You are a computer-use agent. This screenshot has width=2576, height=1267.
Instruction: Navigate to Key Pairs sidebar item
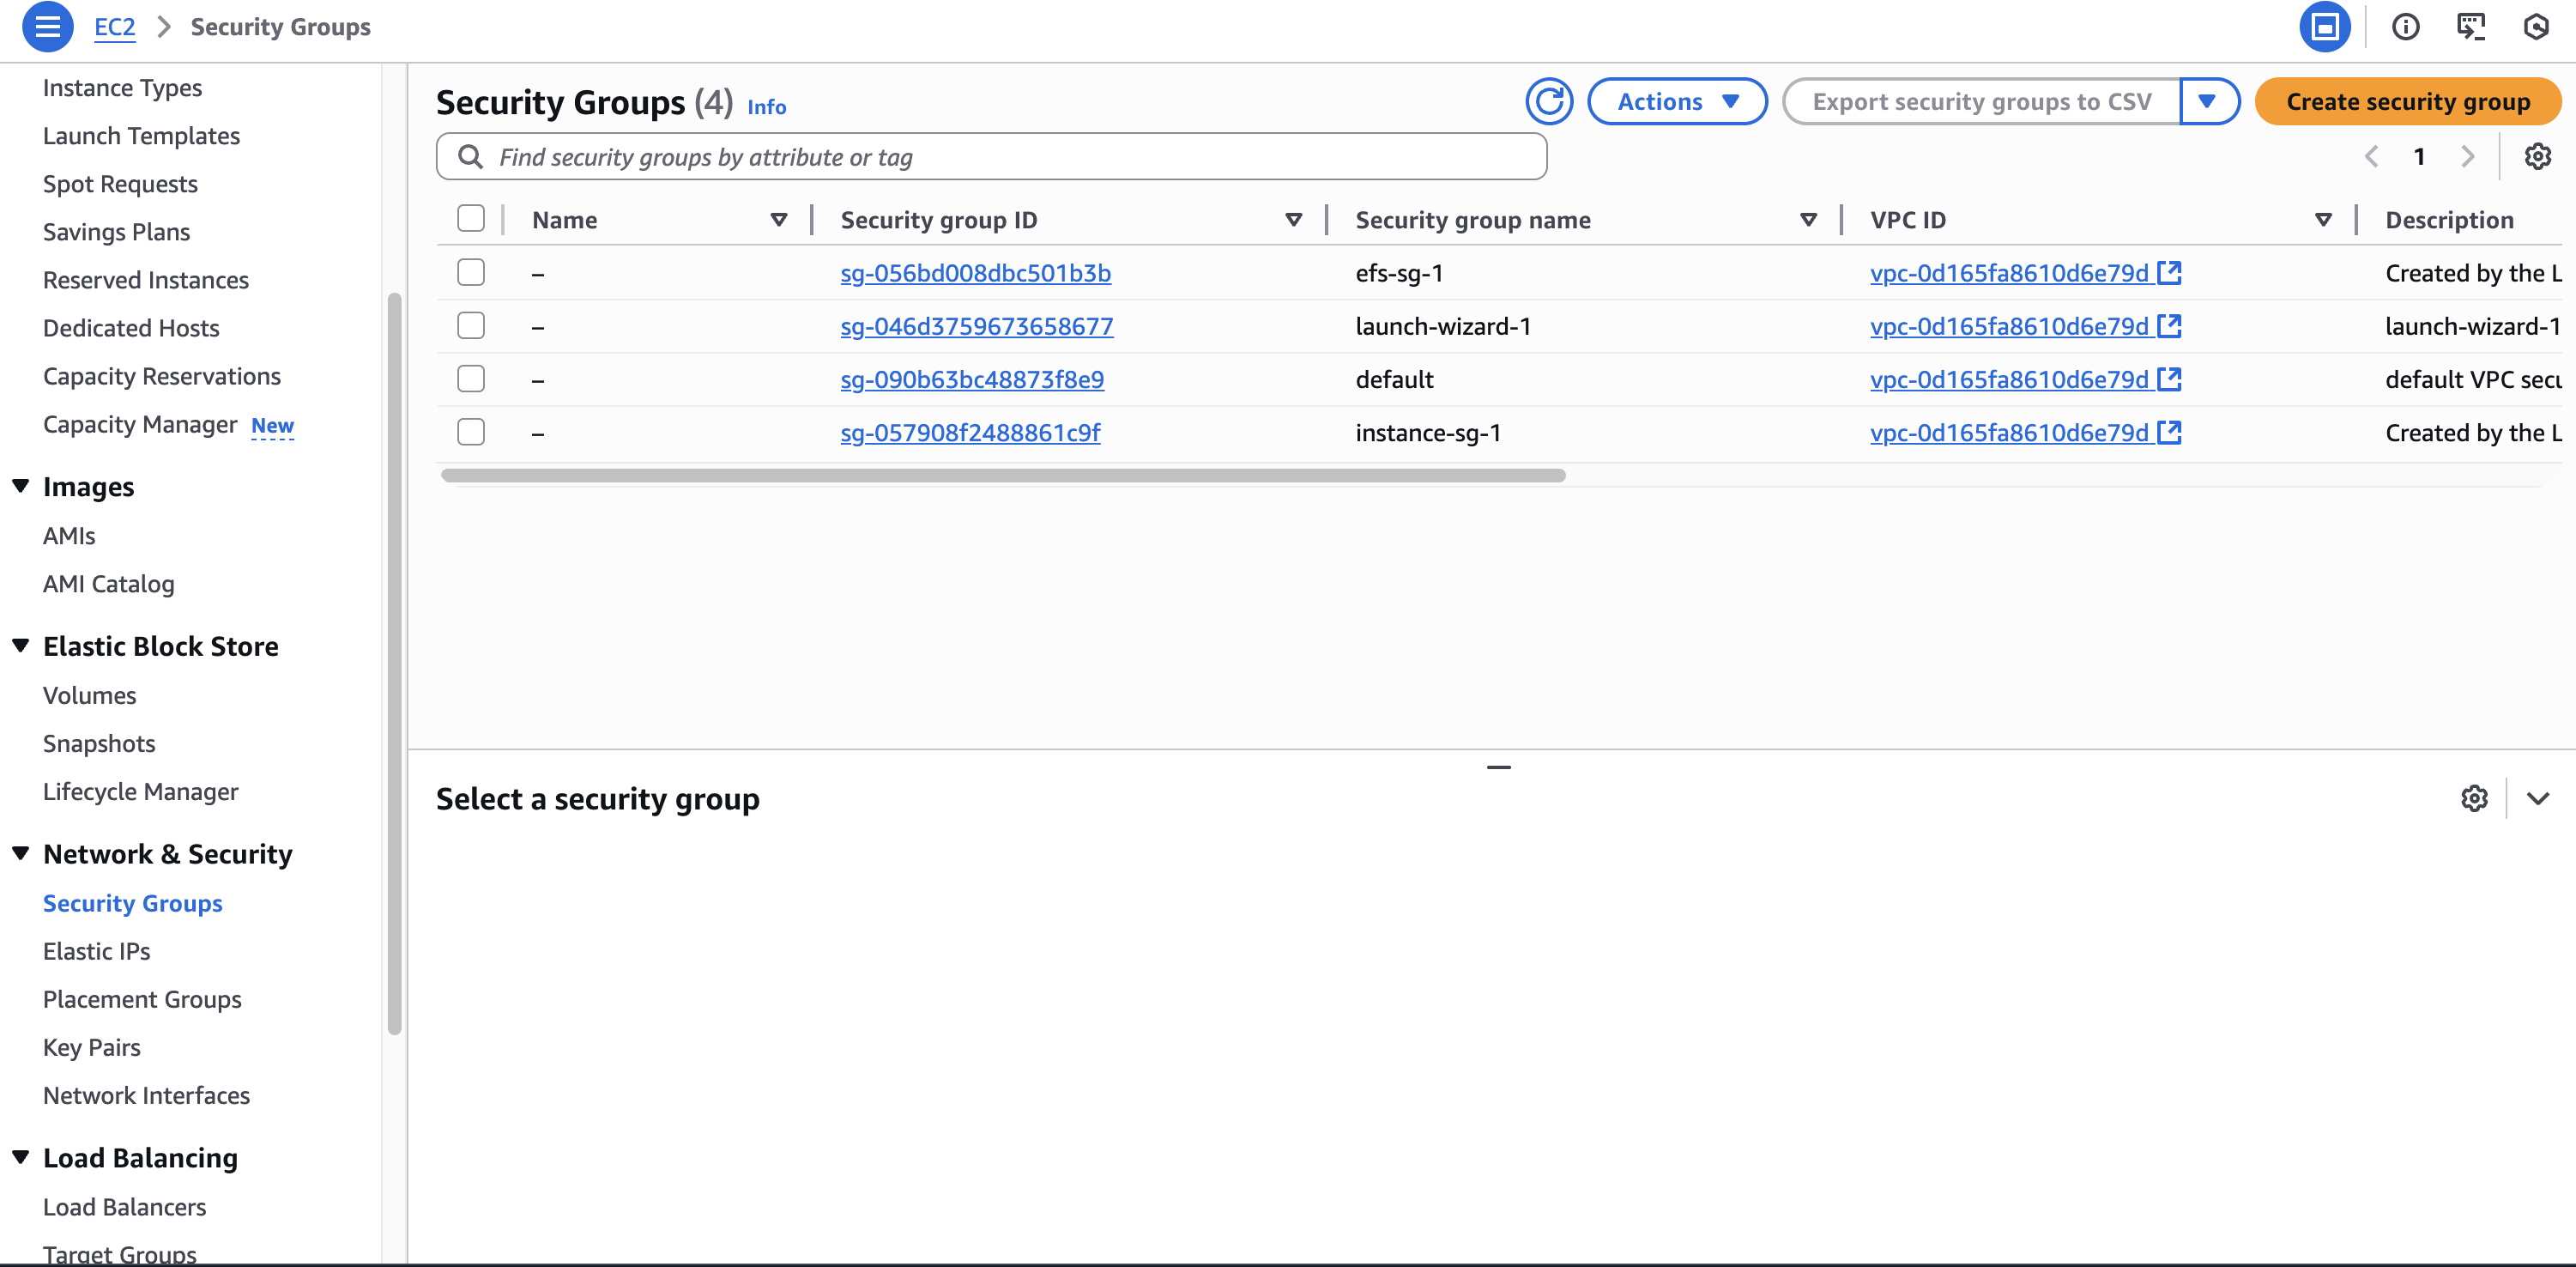[92, 1047]
